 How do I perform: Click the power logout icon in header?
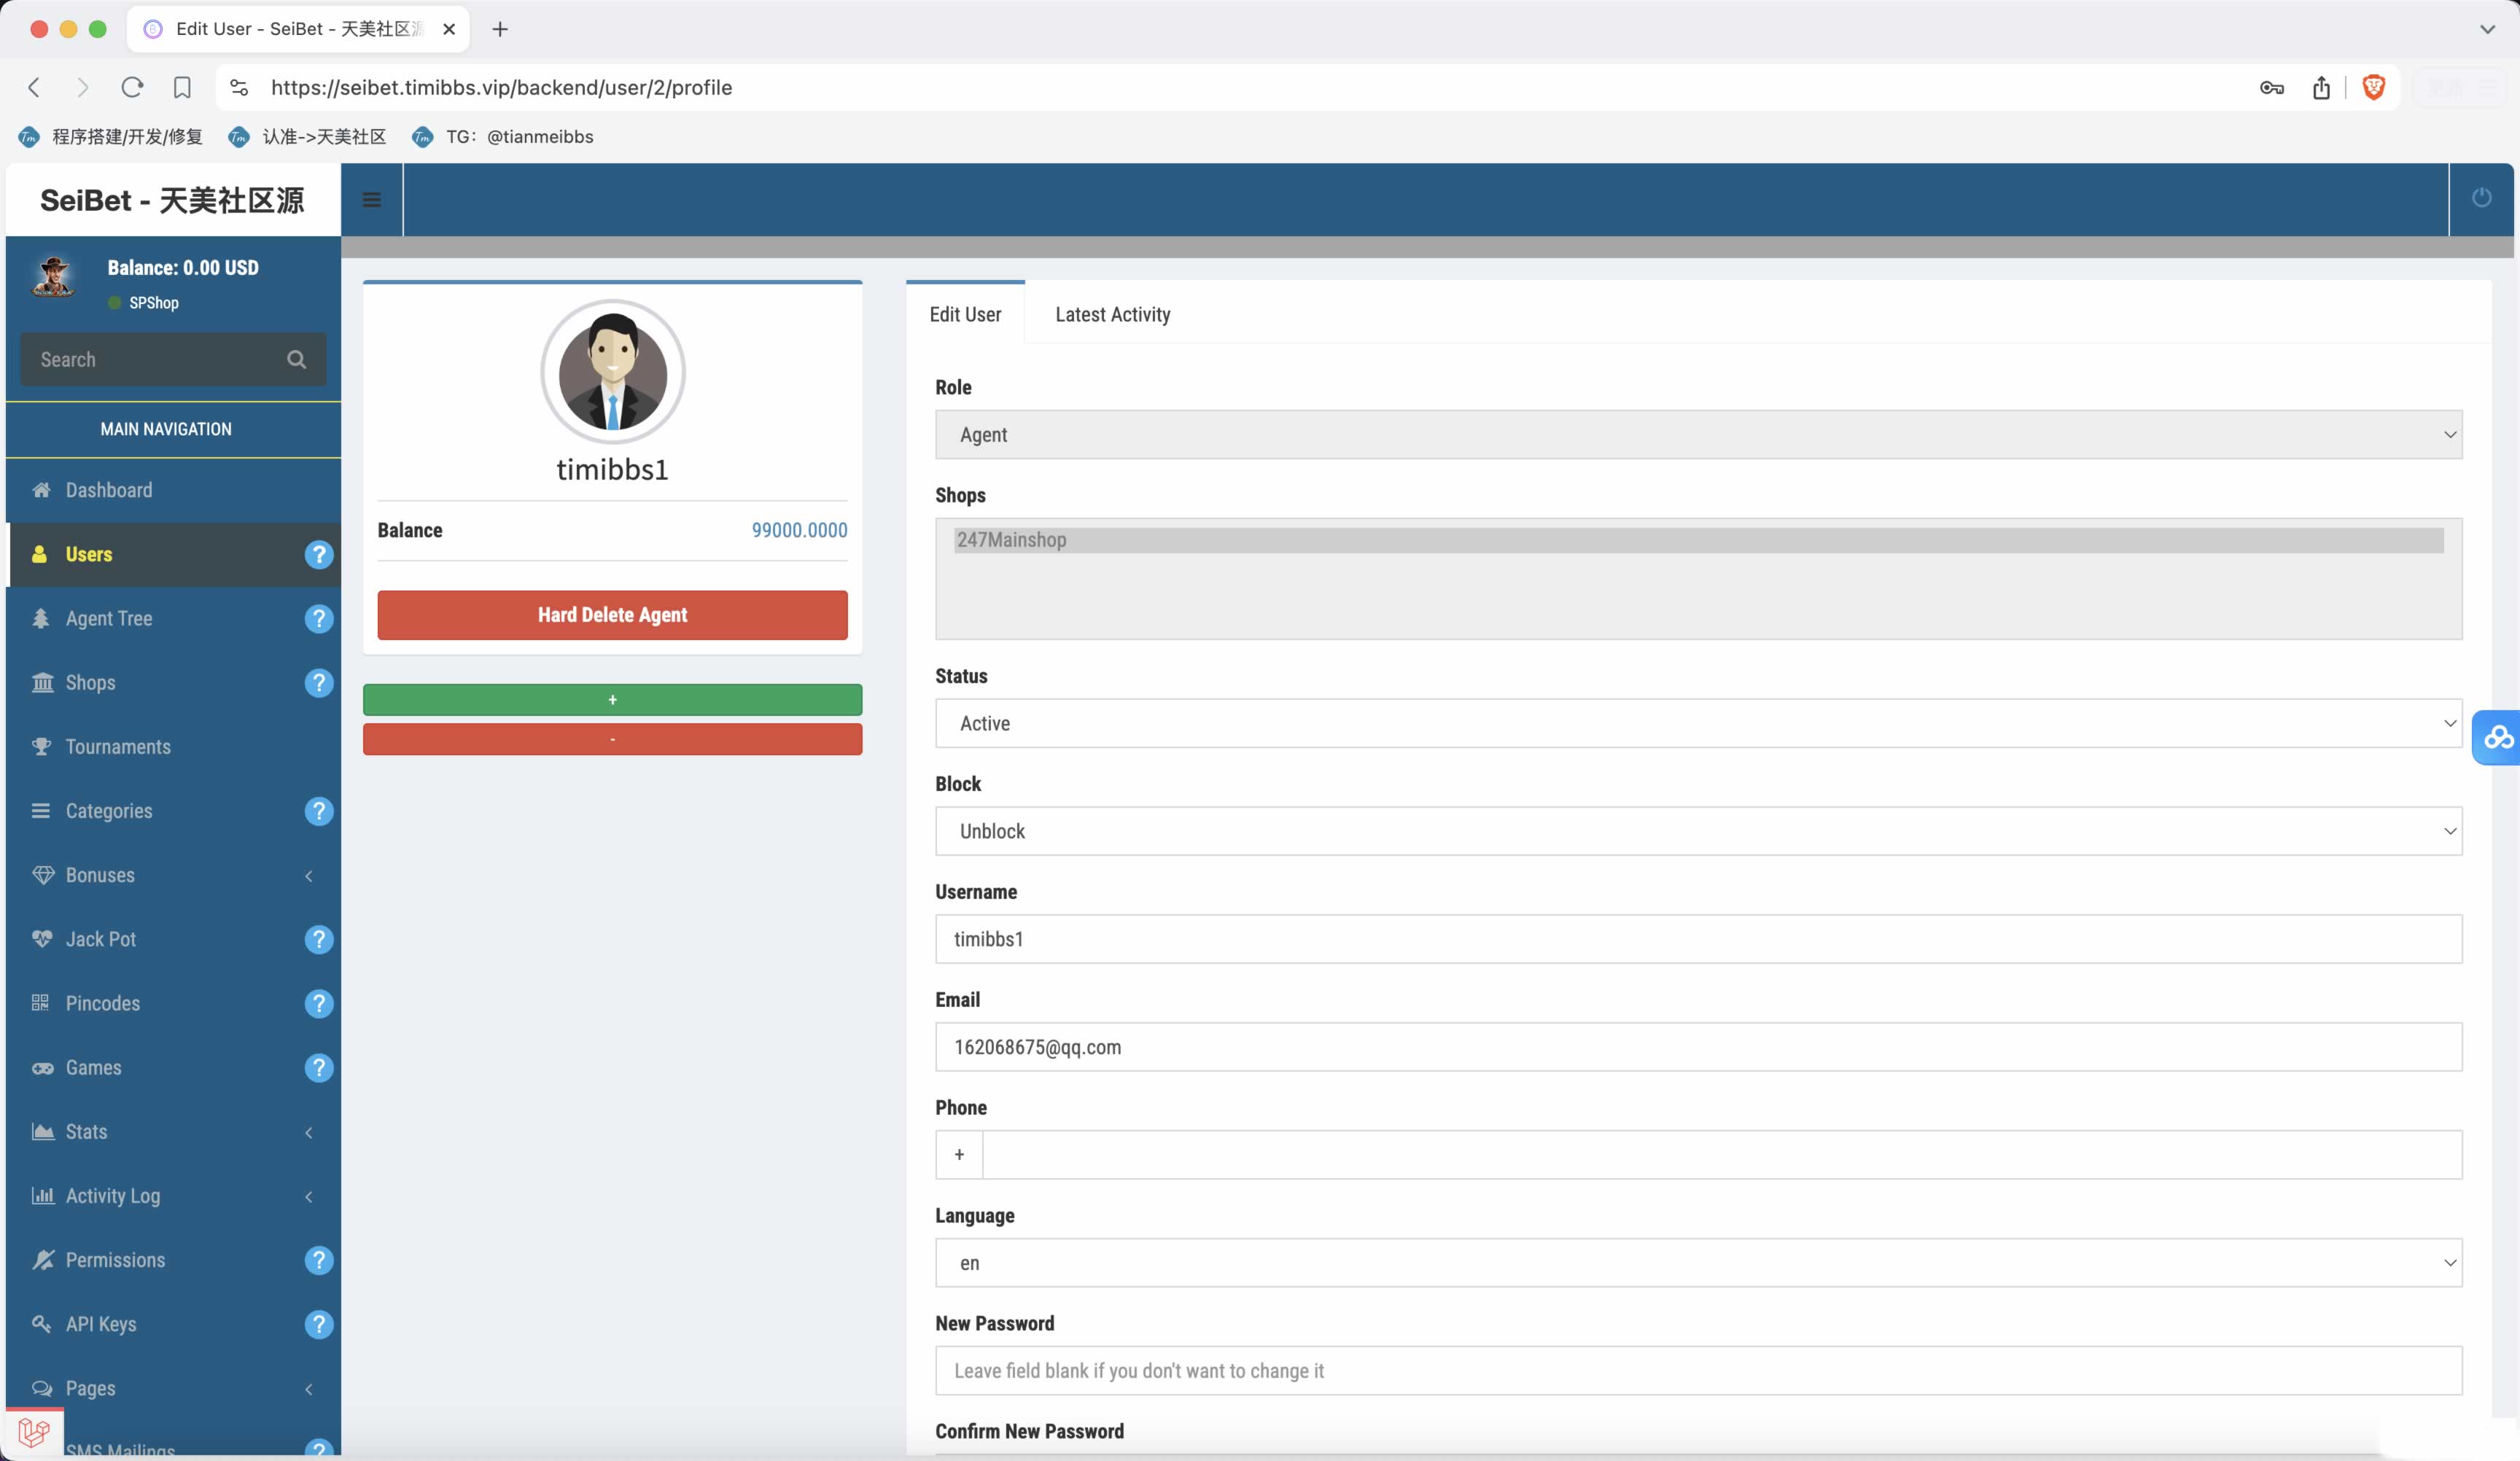click(2481, 198)
